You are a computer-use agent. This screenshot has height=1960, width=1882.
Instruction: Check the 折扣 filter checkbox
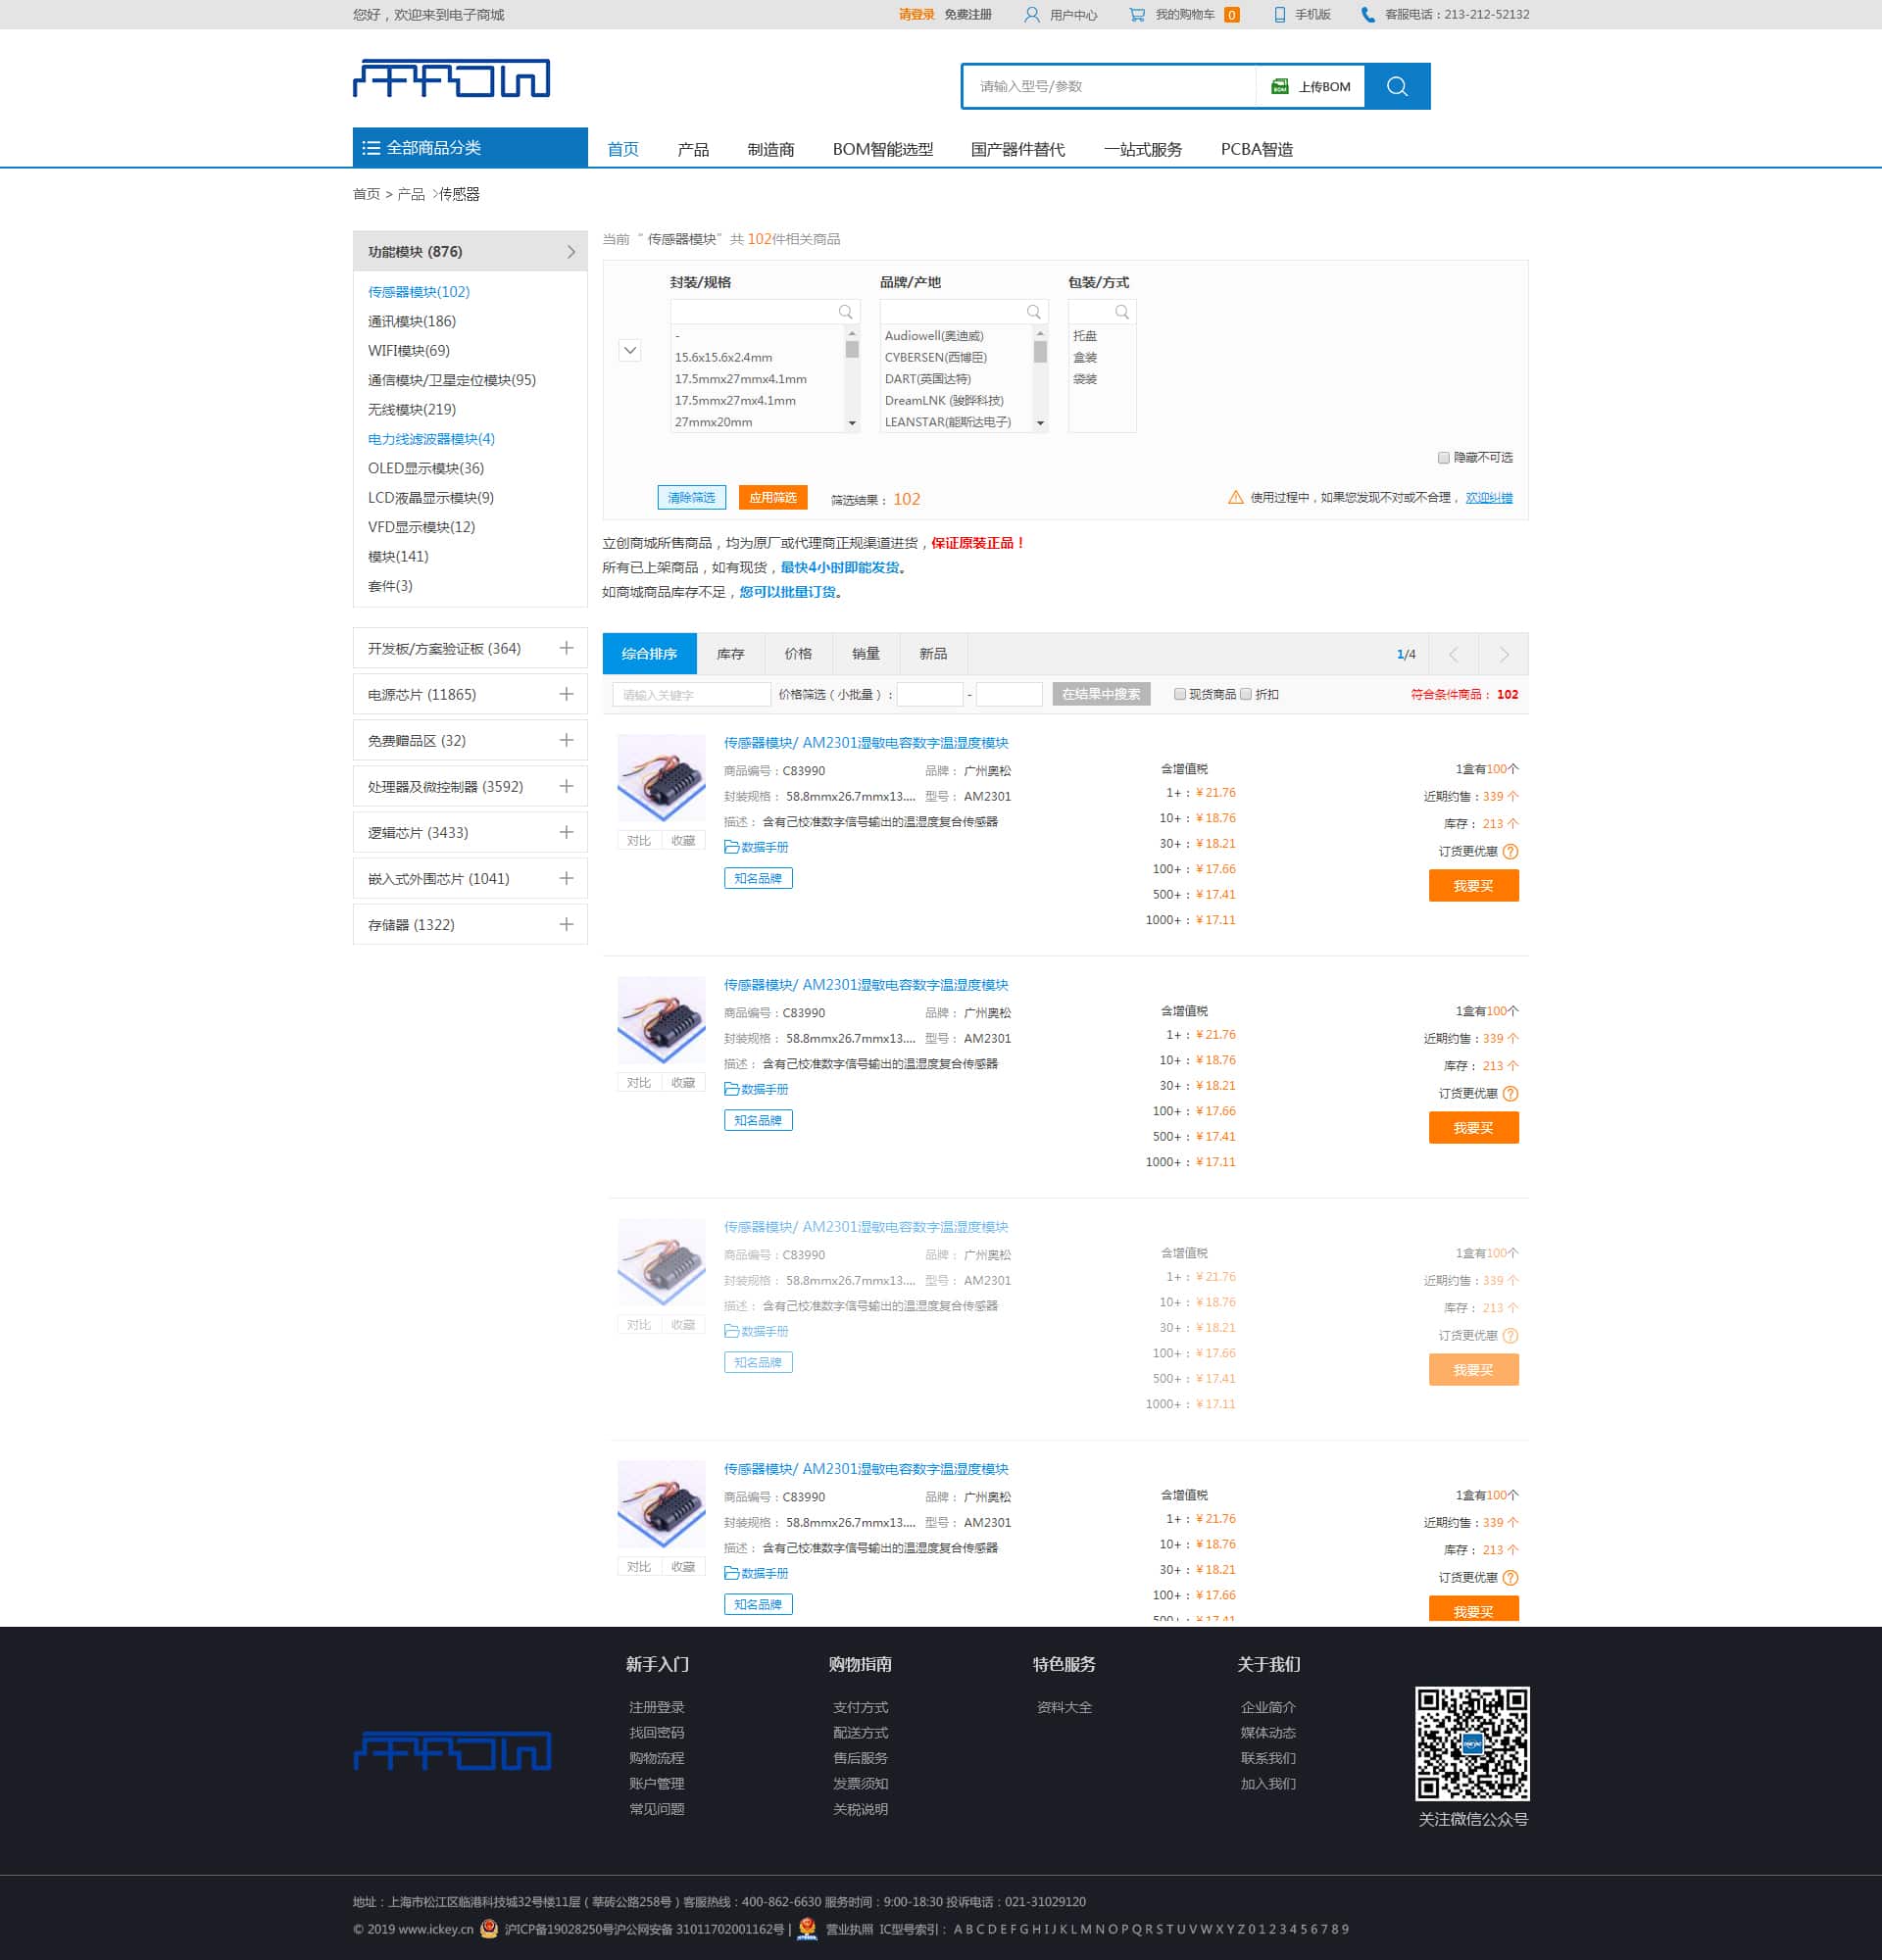click(1246, 694)
